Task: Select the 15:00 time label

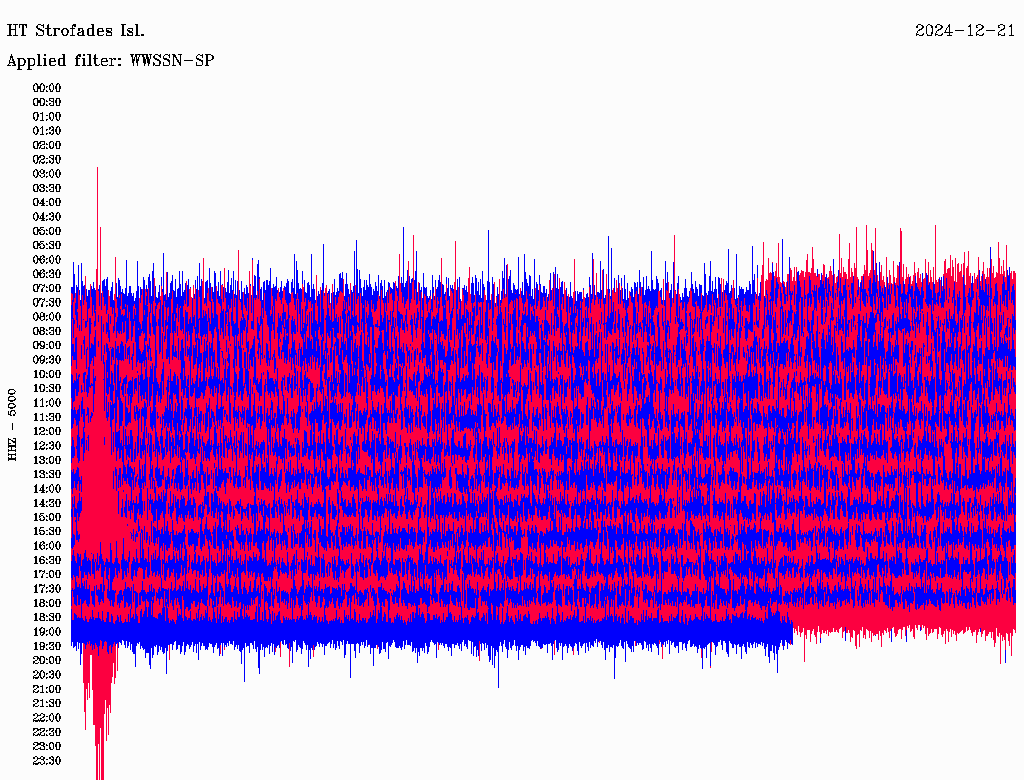Action: tap(47, 517)
